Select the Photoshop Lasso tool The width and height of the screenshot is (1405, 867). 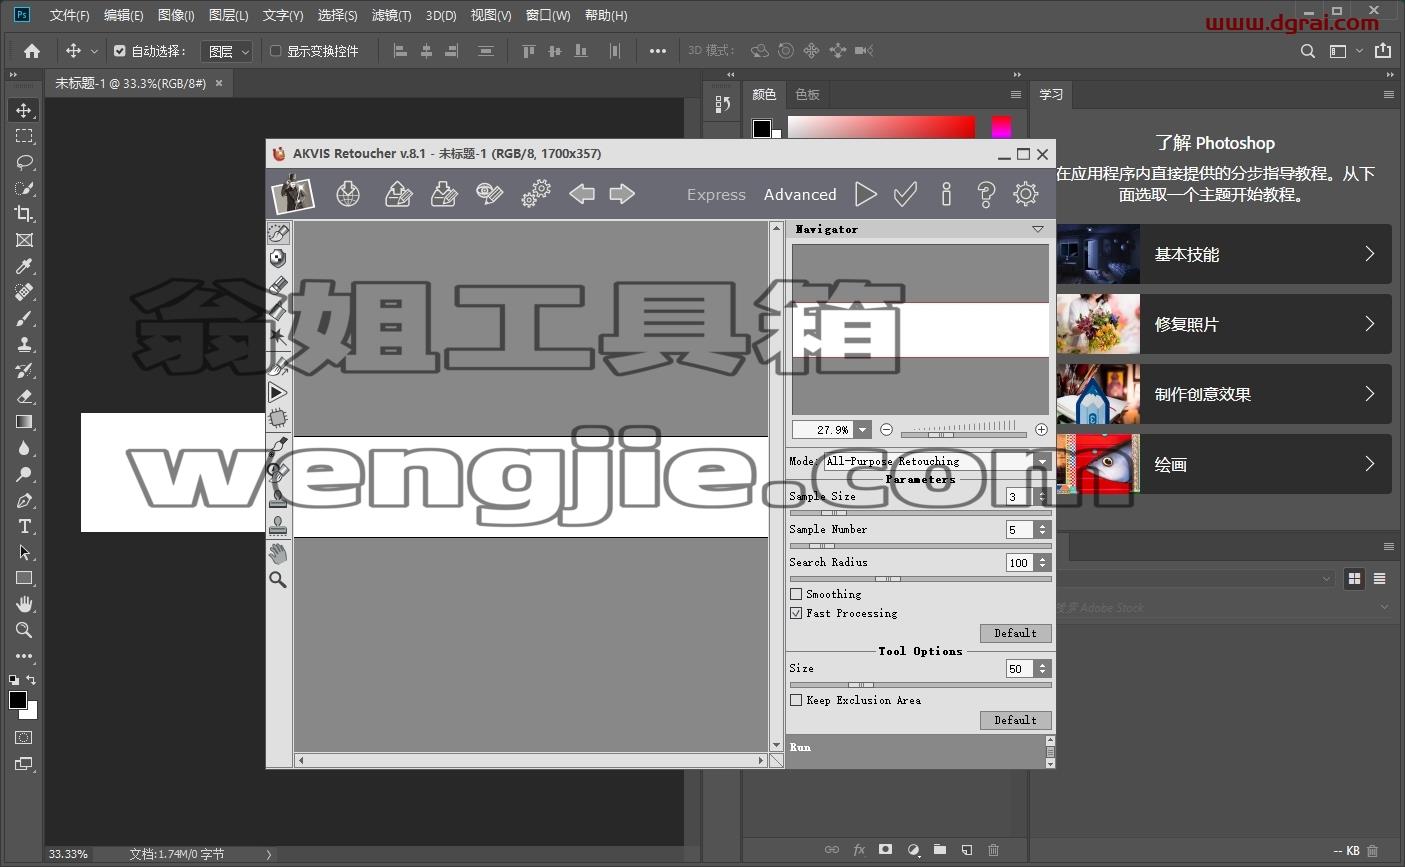[24, 162]
